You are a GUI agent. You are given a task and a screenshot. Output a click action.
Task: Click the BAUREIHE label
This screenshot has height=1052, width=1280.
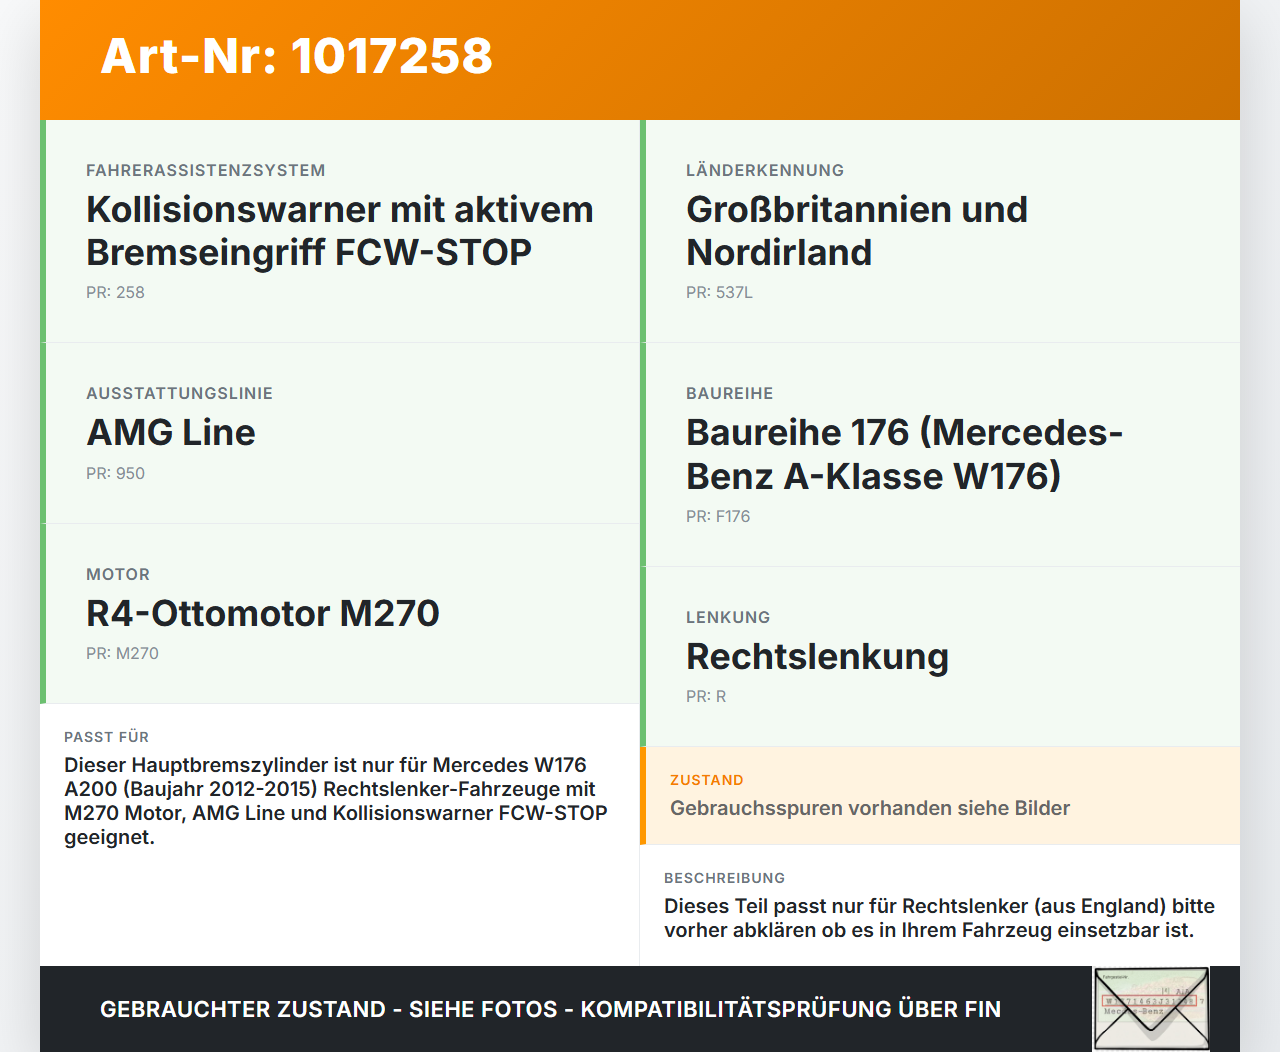730,393
